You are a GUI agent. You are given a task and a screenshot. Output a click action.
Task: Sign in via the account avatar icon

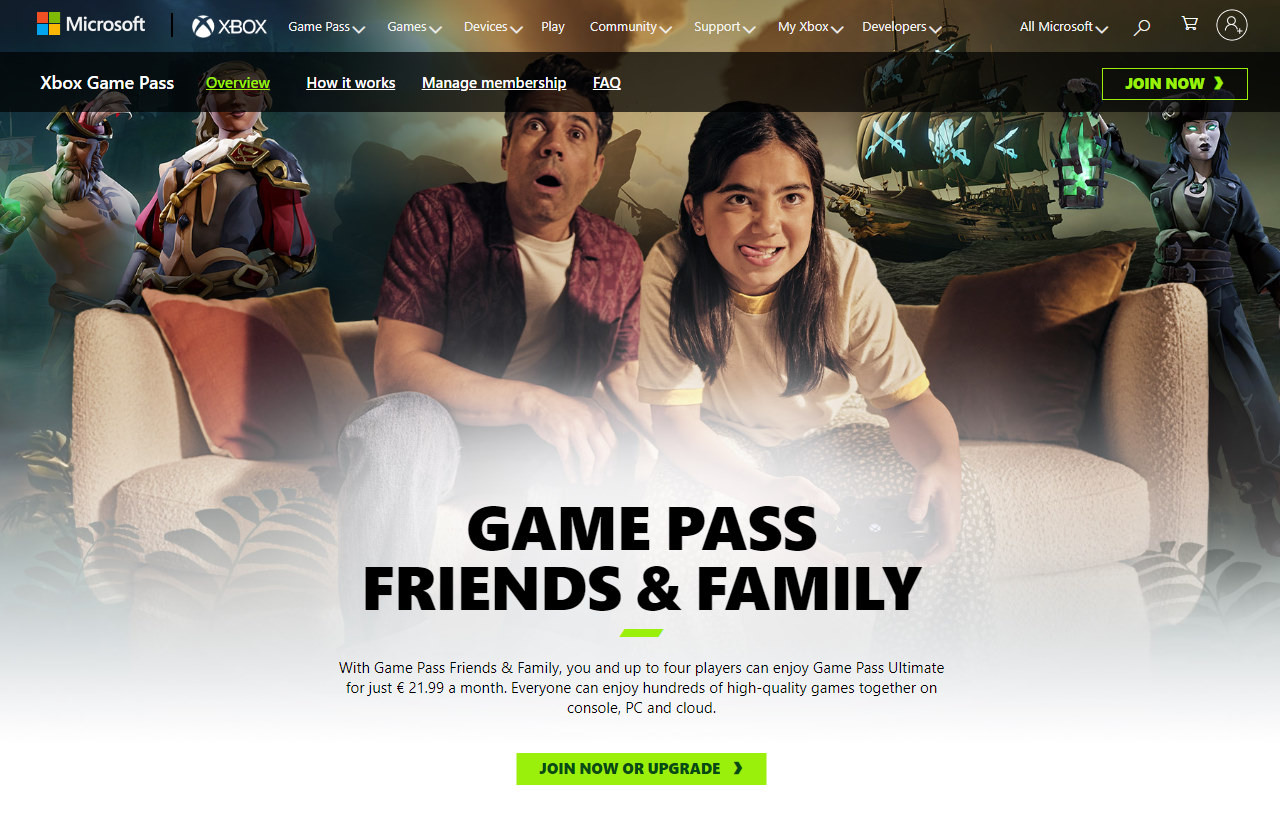click(x=1232, y=24)
